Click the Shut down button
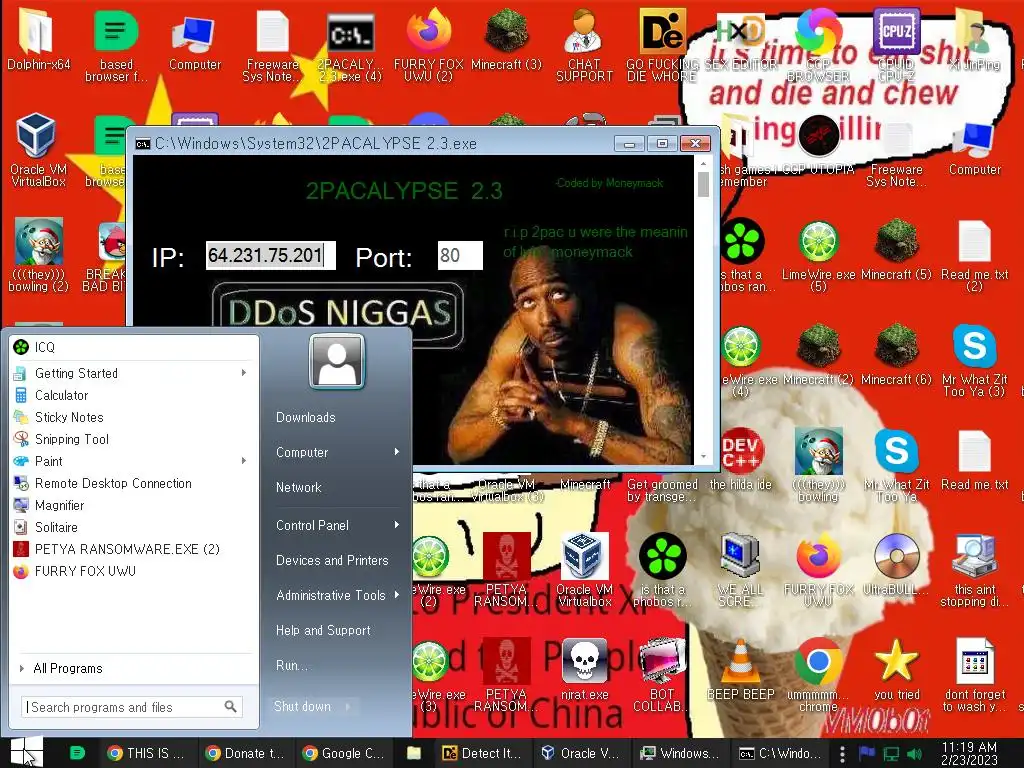The height and width of the screenshot is (768, 1024). click(x=302, y=706)
